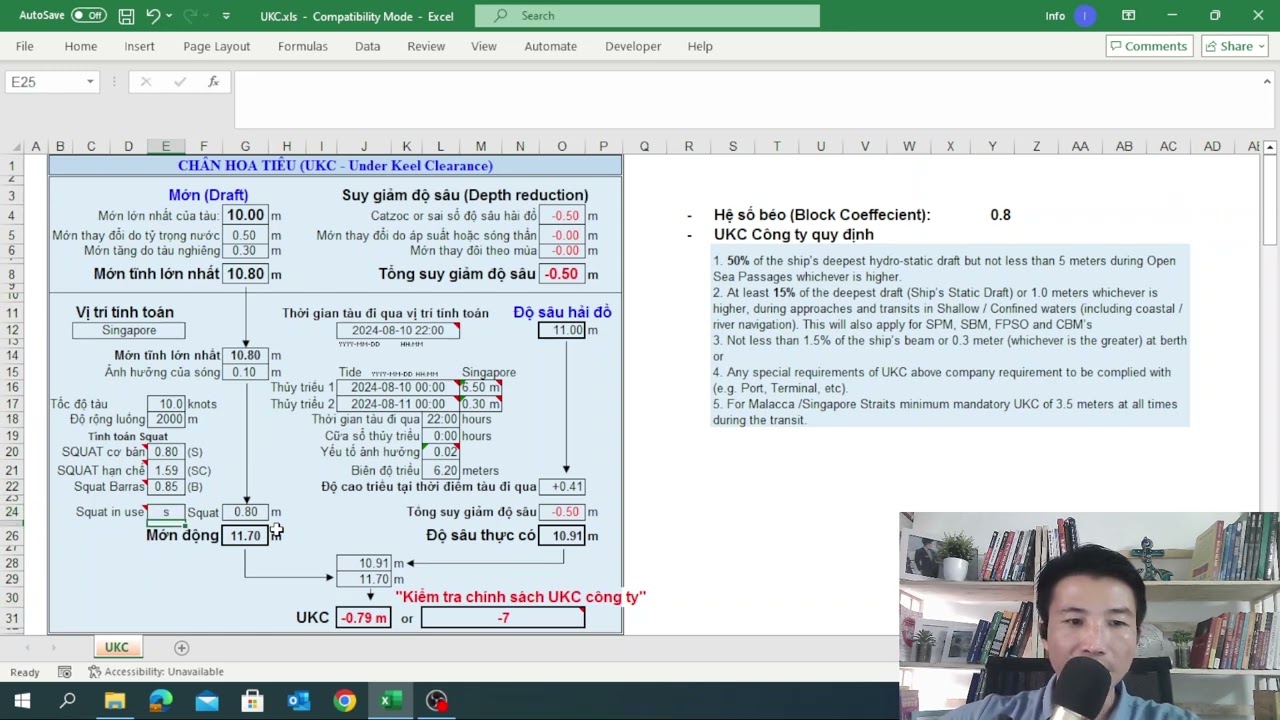Image resolution: width=1280 pixels, height=720 pixels.
Task: Select column G header
Action: (245, 147)
